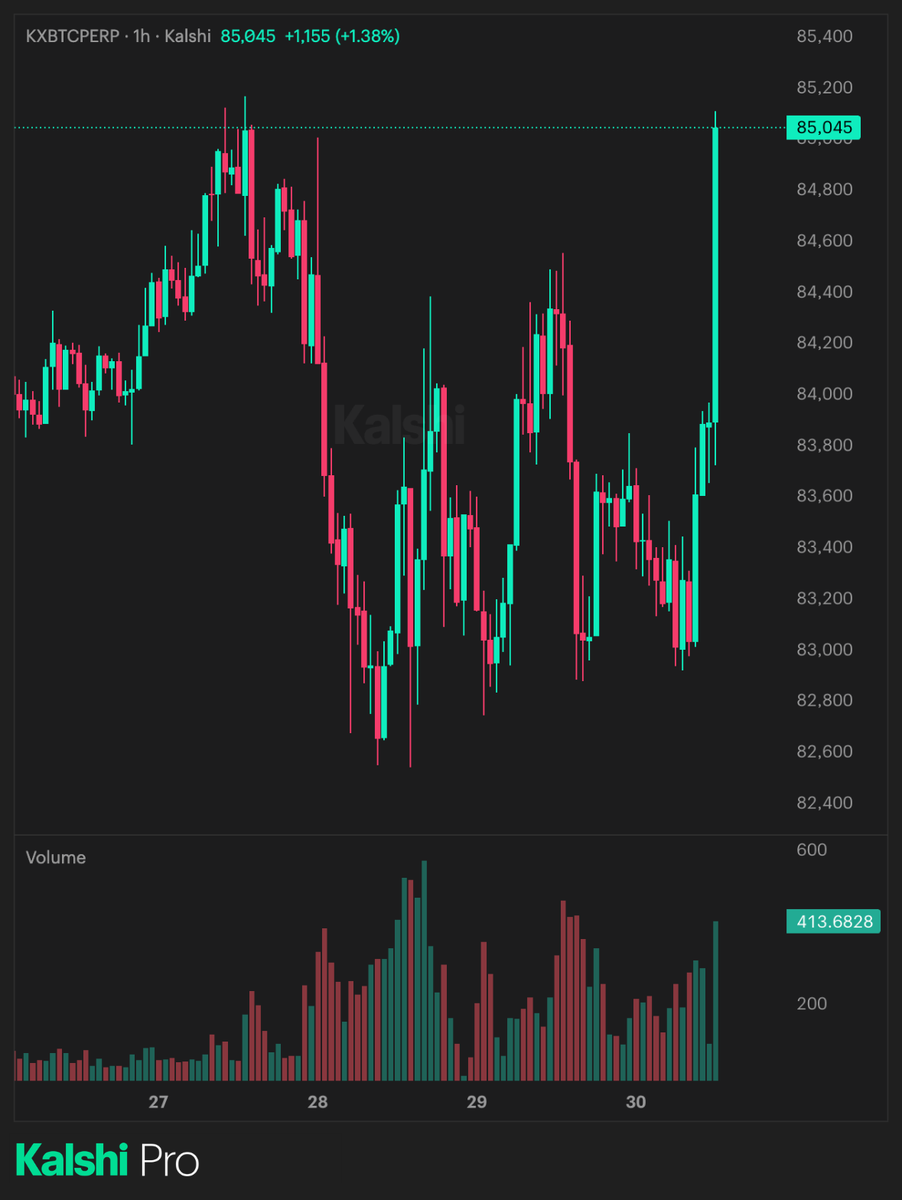Image resolution: width=902 pixels, height=1200 pixels.
Task: Click the 84,800 price axis label
Action: (825, 189)
